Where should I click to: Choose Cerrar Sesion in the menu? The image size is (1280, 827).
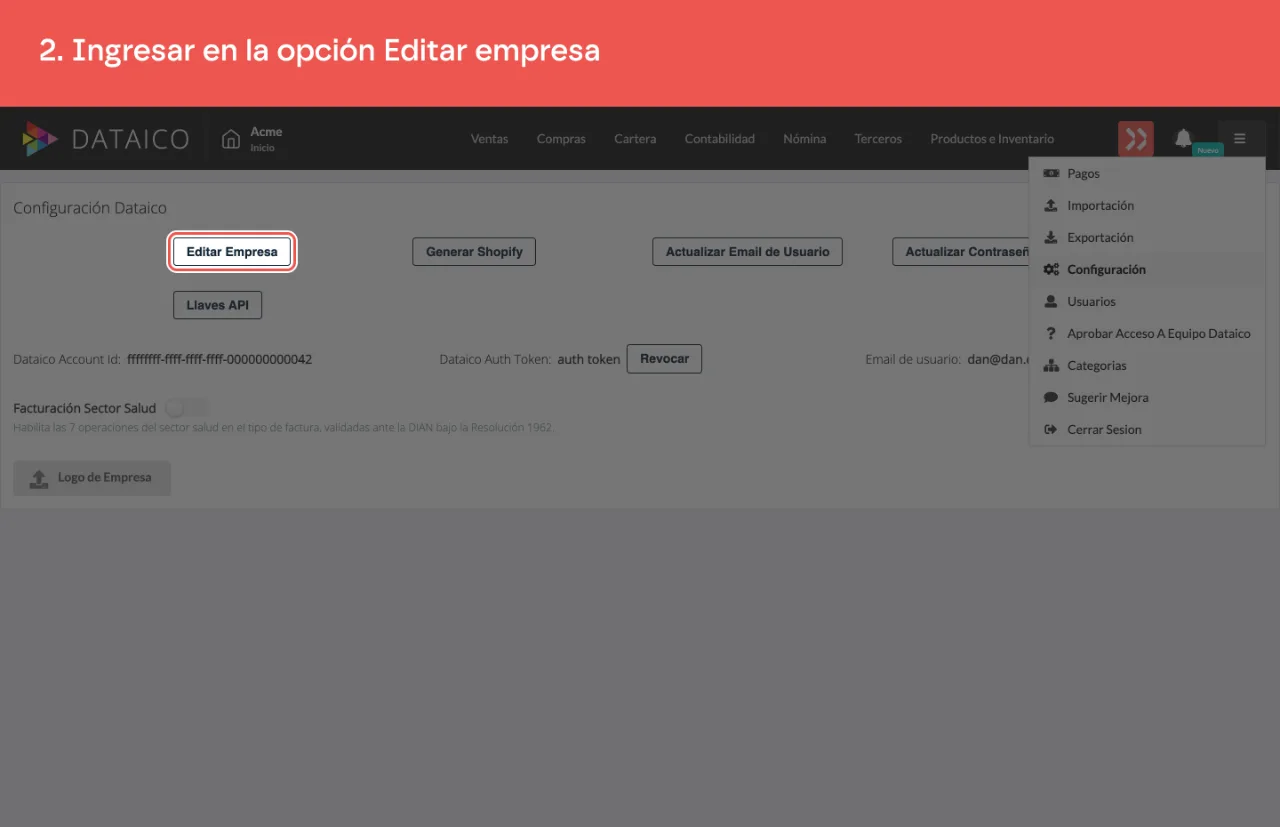(x=1147, y=429)
